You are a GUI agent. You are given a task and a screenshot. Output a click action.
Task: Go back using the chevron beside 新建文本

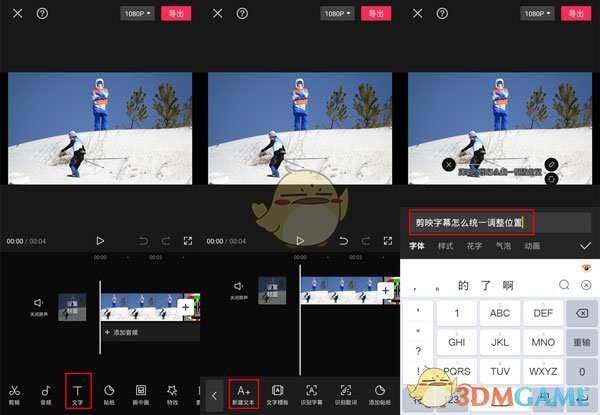click(214, 394)
